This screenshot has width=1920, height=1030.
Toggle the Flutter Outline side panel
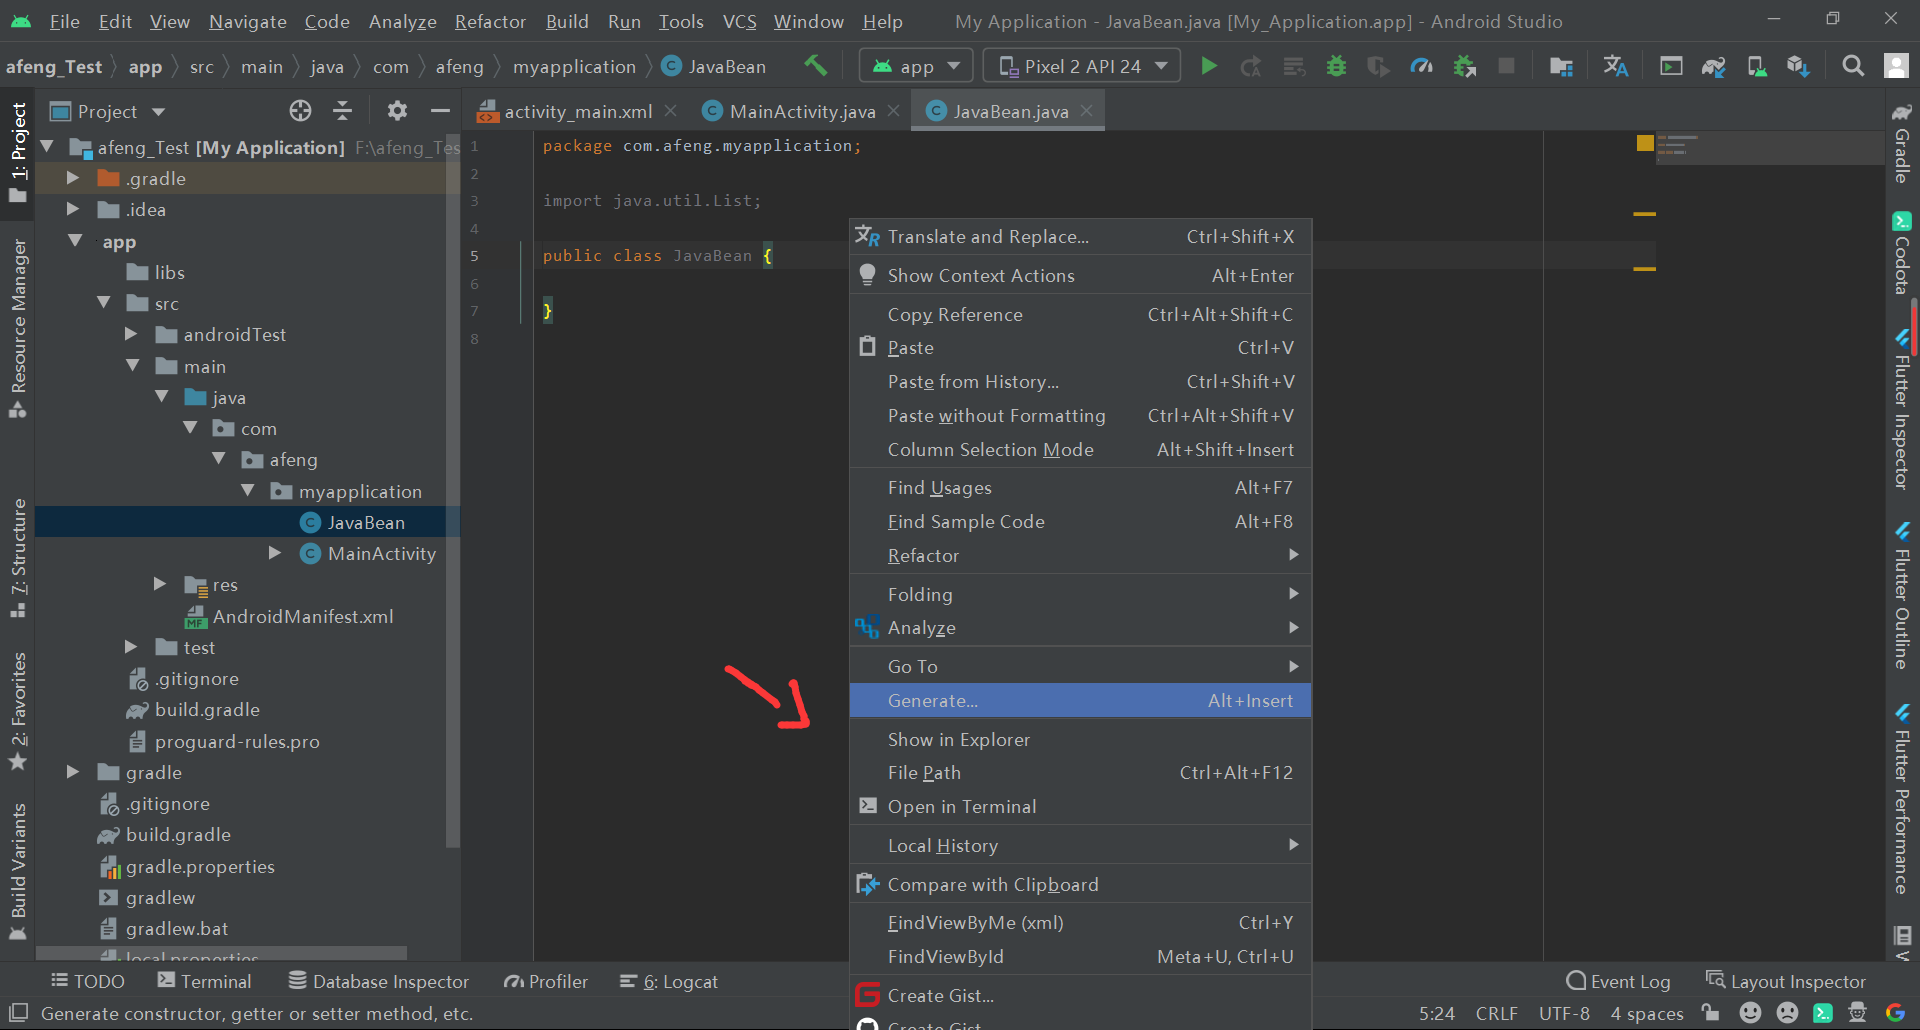tap(1902, 595)
